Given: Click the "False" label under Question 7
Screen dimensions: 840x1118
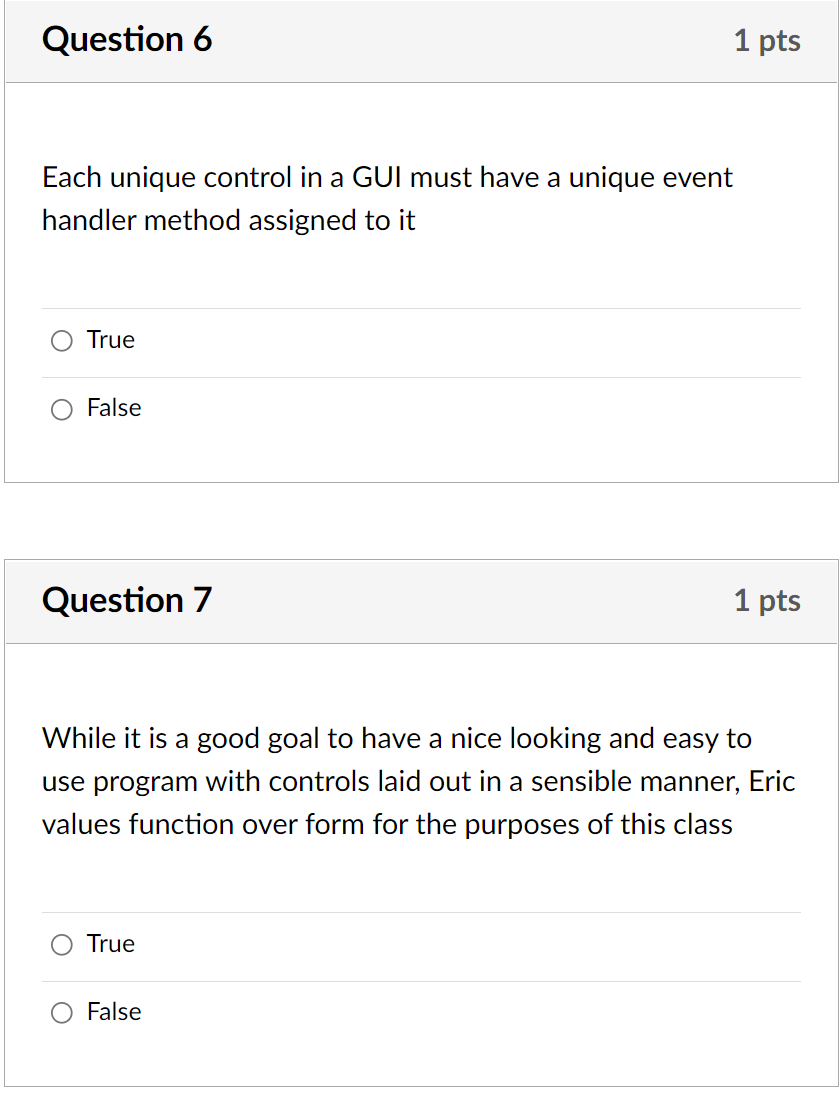Looking at the screenshot, I should coord(114,1012).
